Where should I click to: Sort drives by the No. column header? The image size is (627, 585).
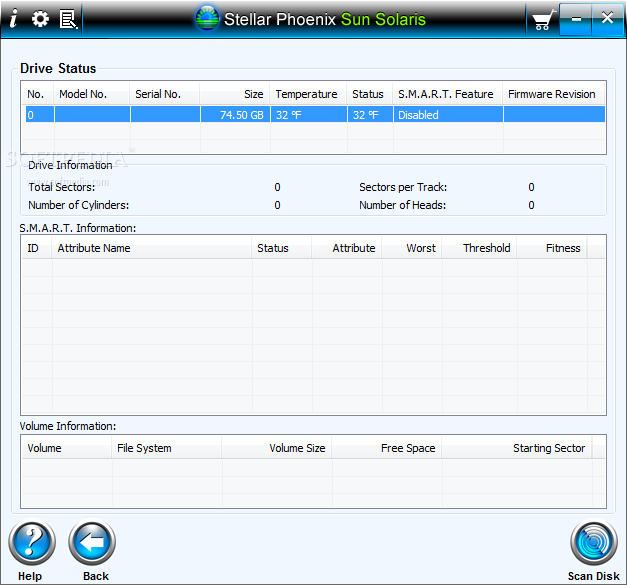(37, 94)
